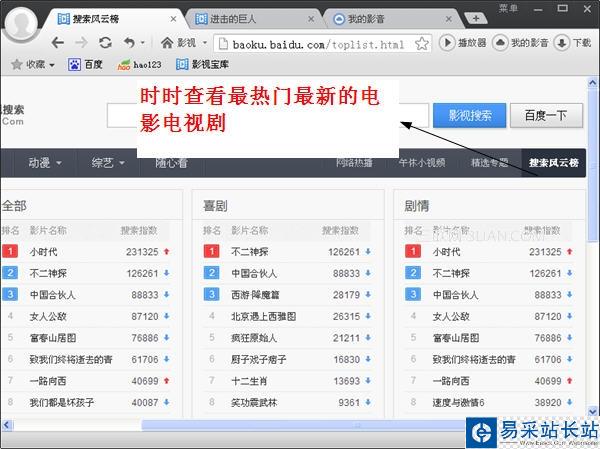Open 我的影音 cloud toolbar button
Viewport: 600px width, 449px height.
[520, 42]
